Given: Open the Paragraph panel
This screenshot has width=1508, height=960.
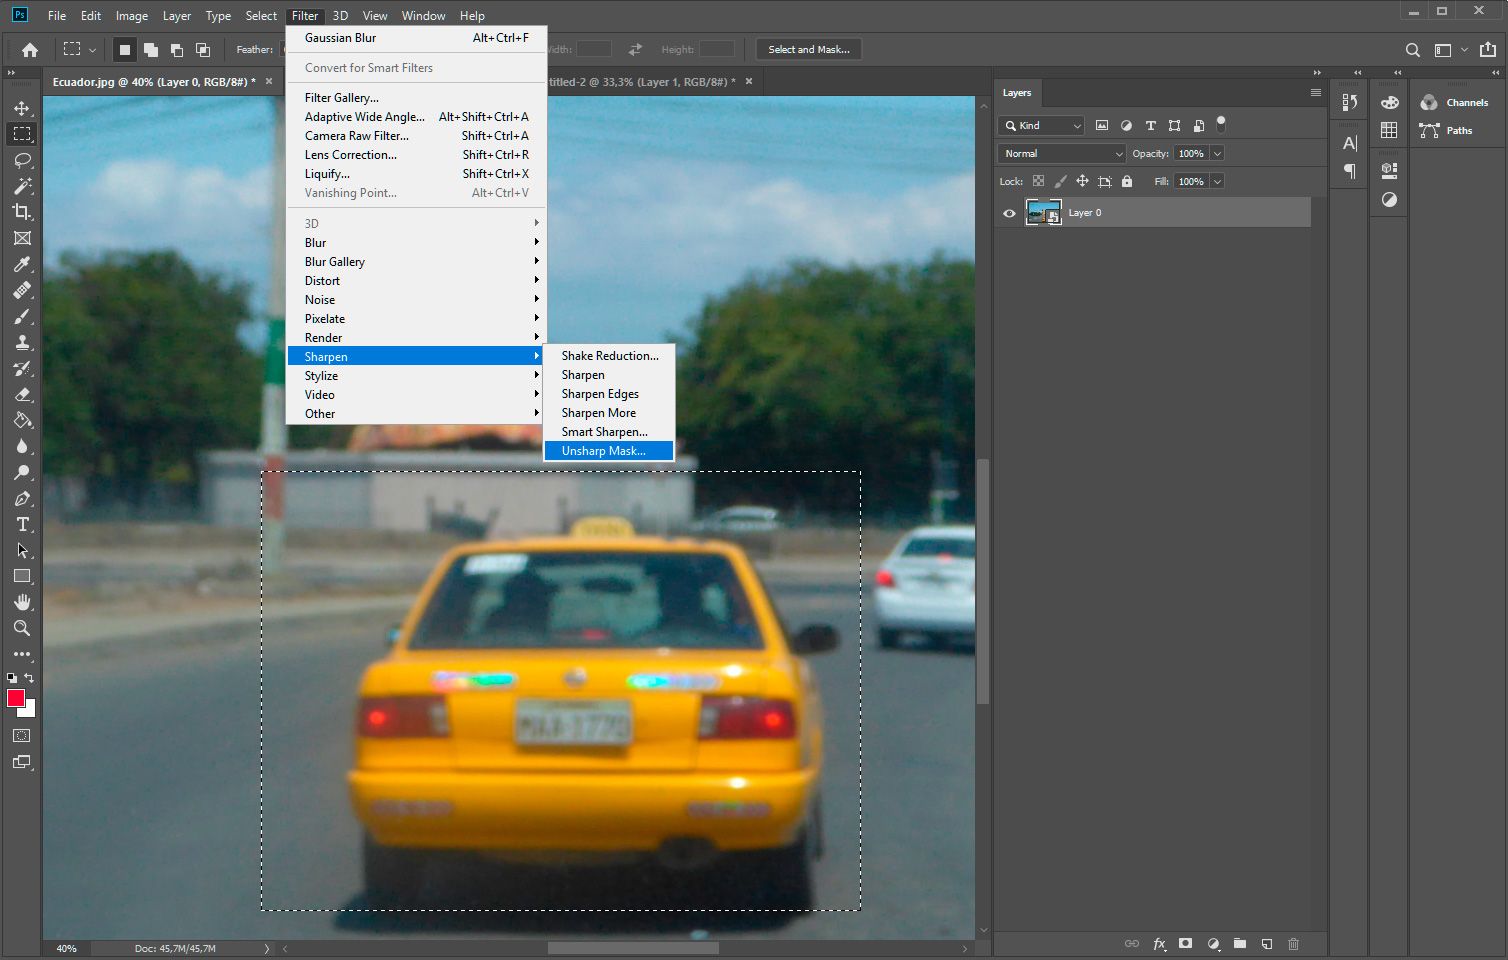Looking at the screenshot, I should click(x=1348, y=170).
